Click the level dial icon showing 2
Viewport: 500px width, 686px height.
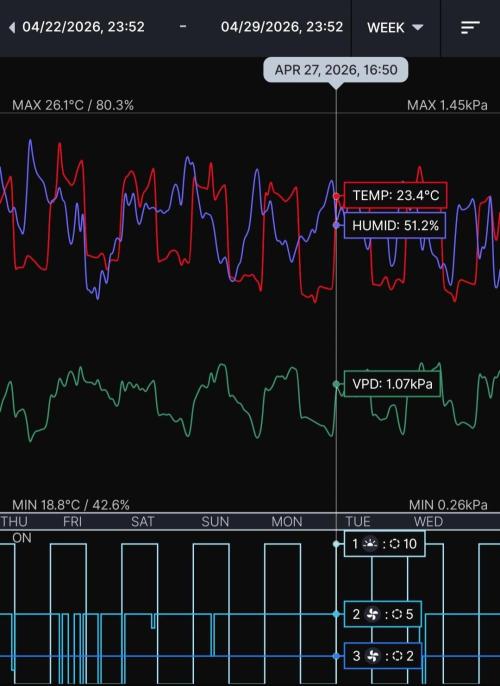[396, 656]
